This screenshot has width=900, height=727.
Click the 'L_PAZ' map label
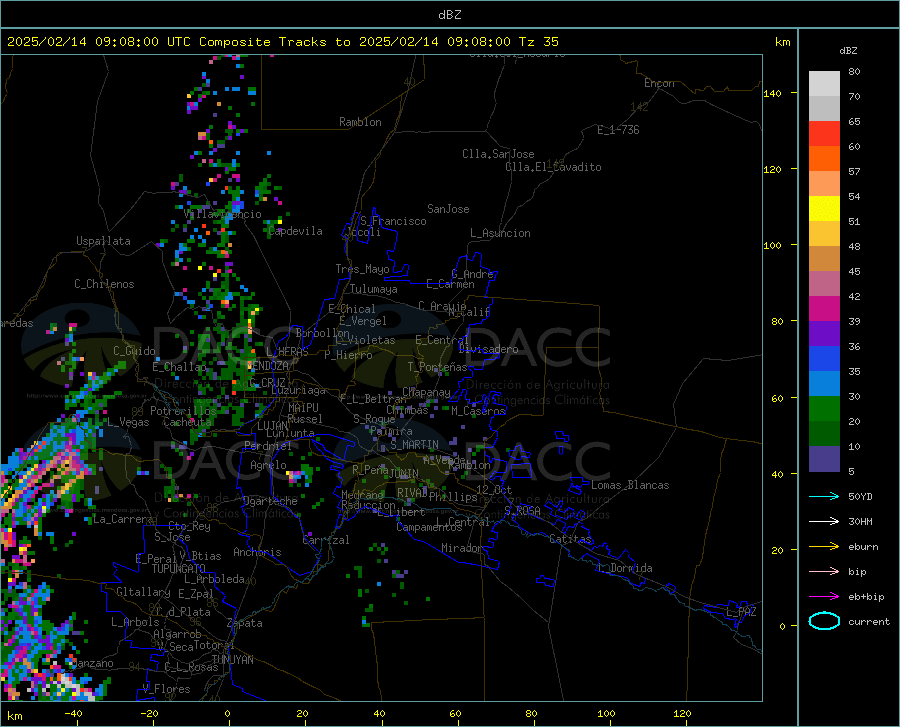click(741, 612)
